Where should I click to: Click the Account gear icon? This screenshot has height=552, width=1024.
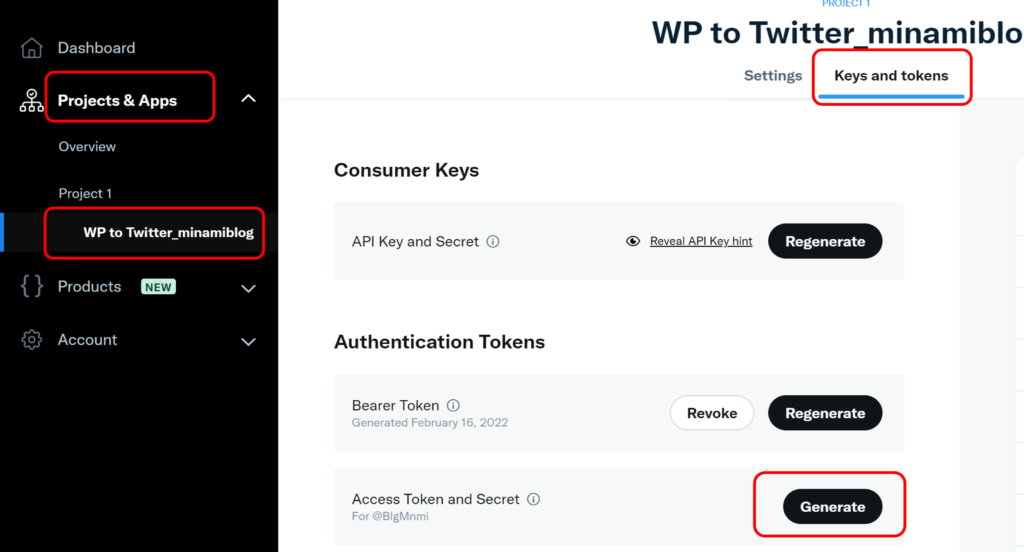coord(31,340)
